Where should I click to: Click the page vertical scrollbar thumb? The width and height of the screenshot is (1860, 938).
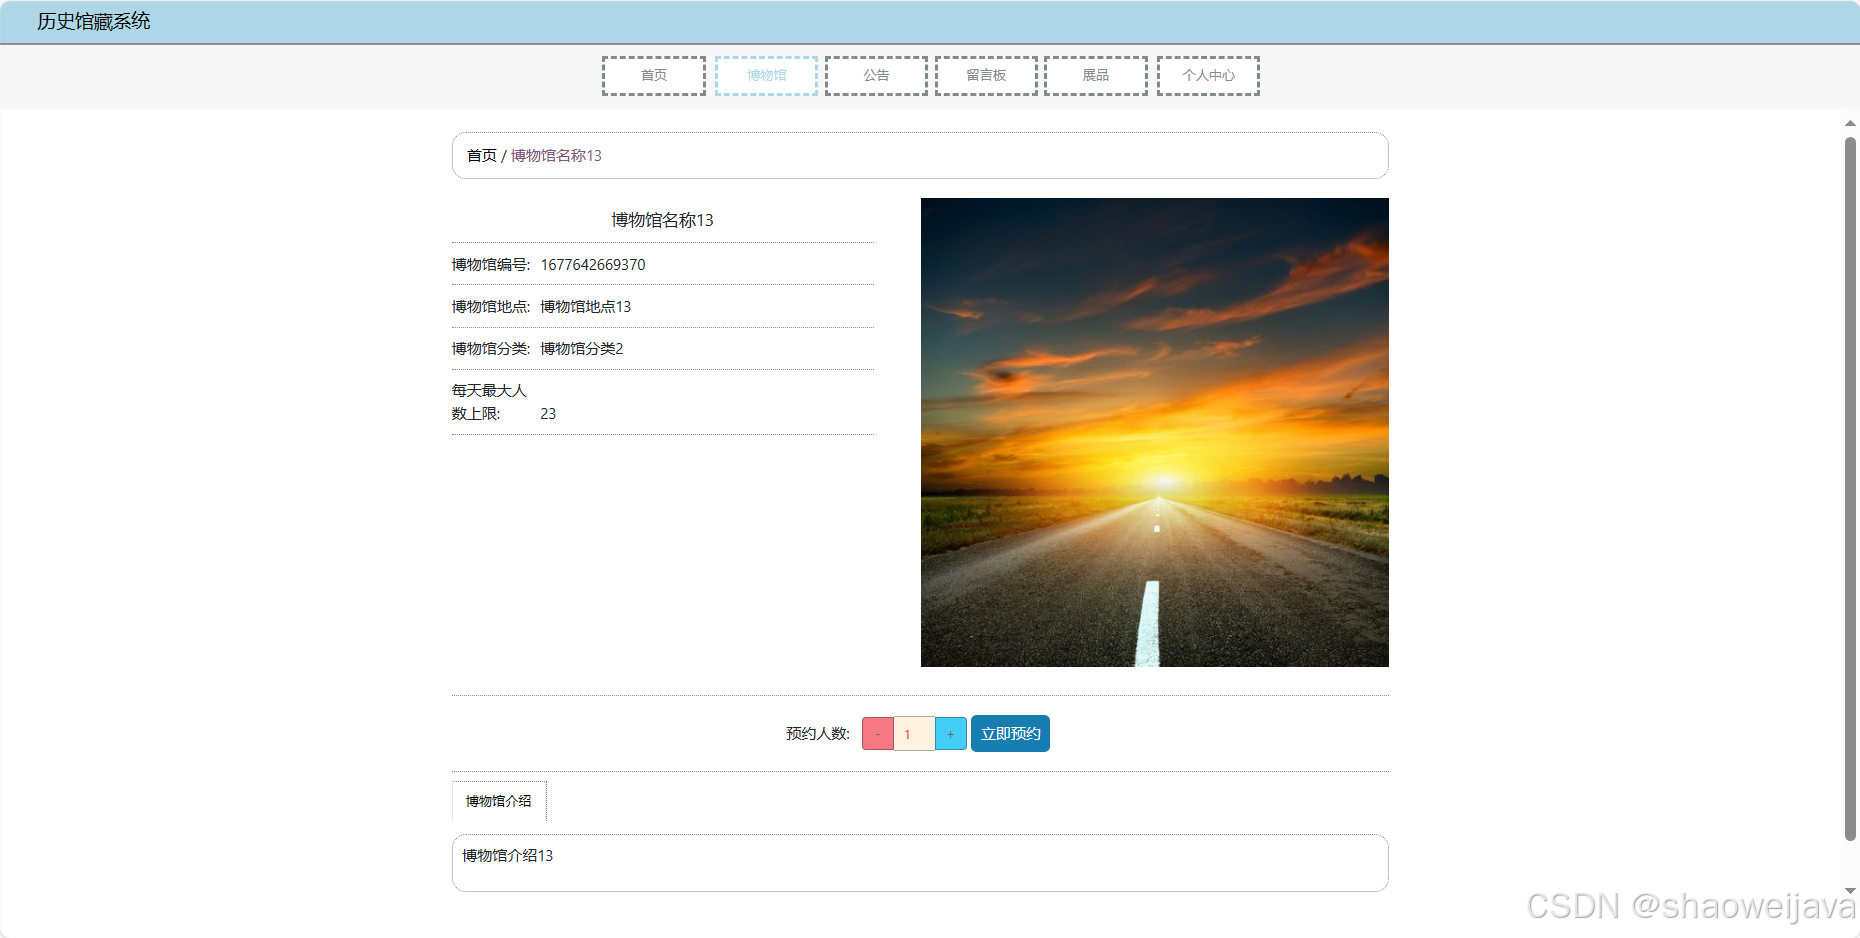[1850, 488]
